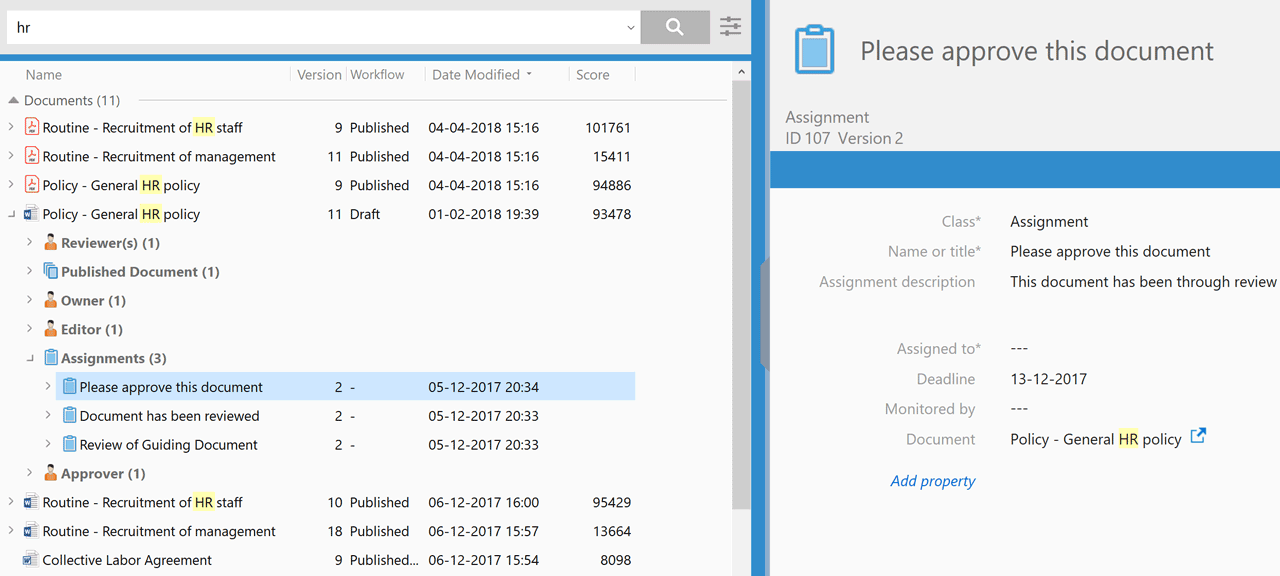Expand Routine - Recruitment of HR staff version 9 row
The height and width of the screenshot is (576, 1280).
11,127
